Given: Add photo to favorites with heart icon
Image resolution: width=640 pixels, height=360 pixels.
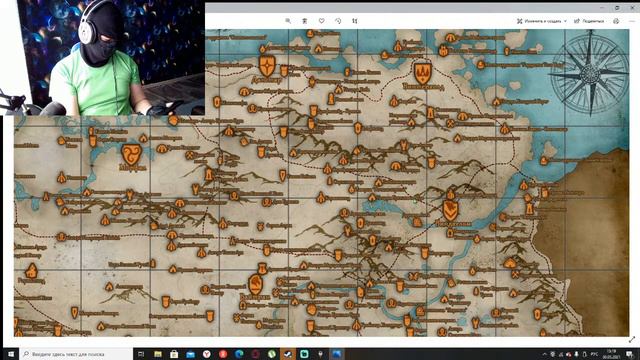Looking at the screenshot, I should point(322,21).
